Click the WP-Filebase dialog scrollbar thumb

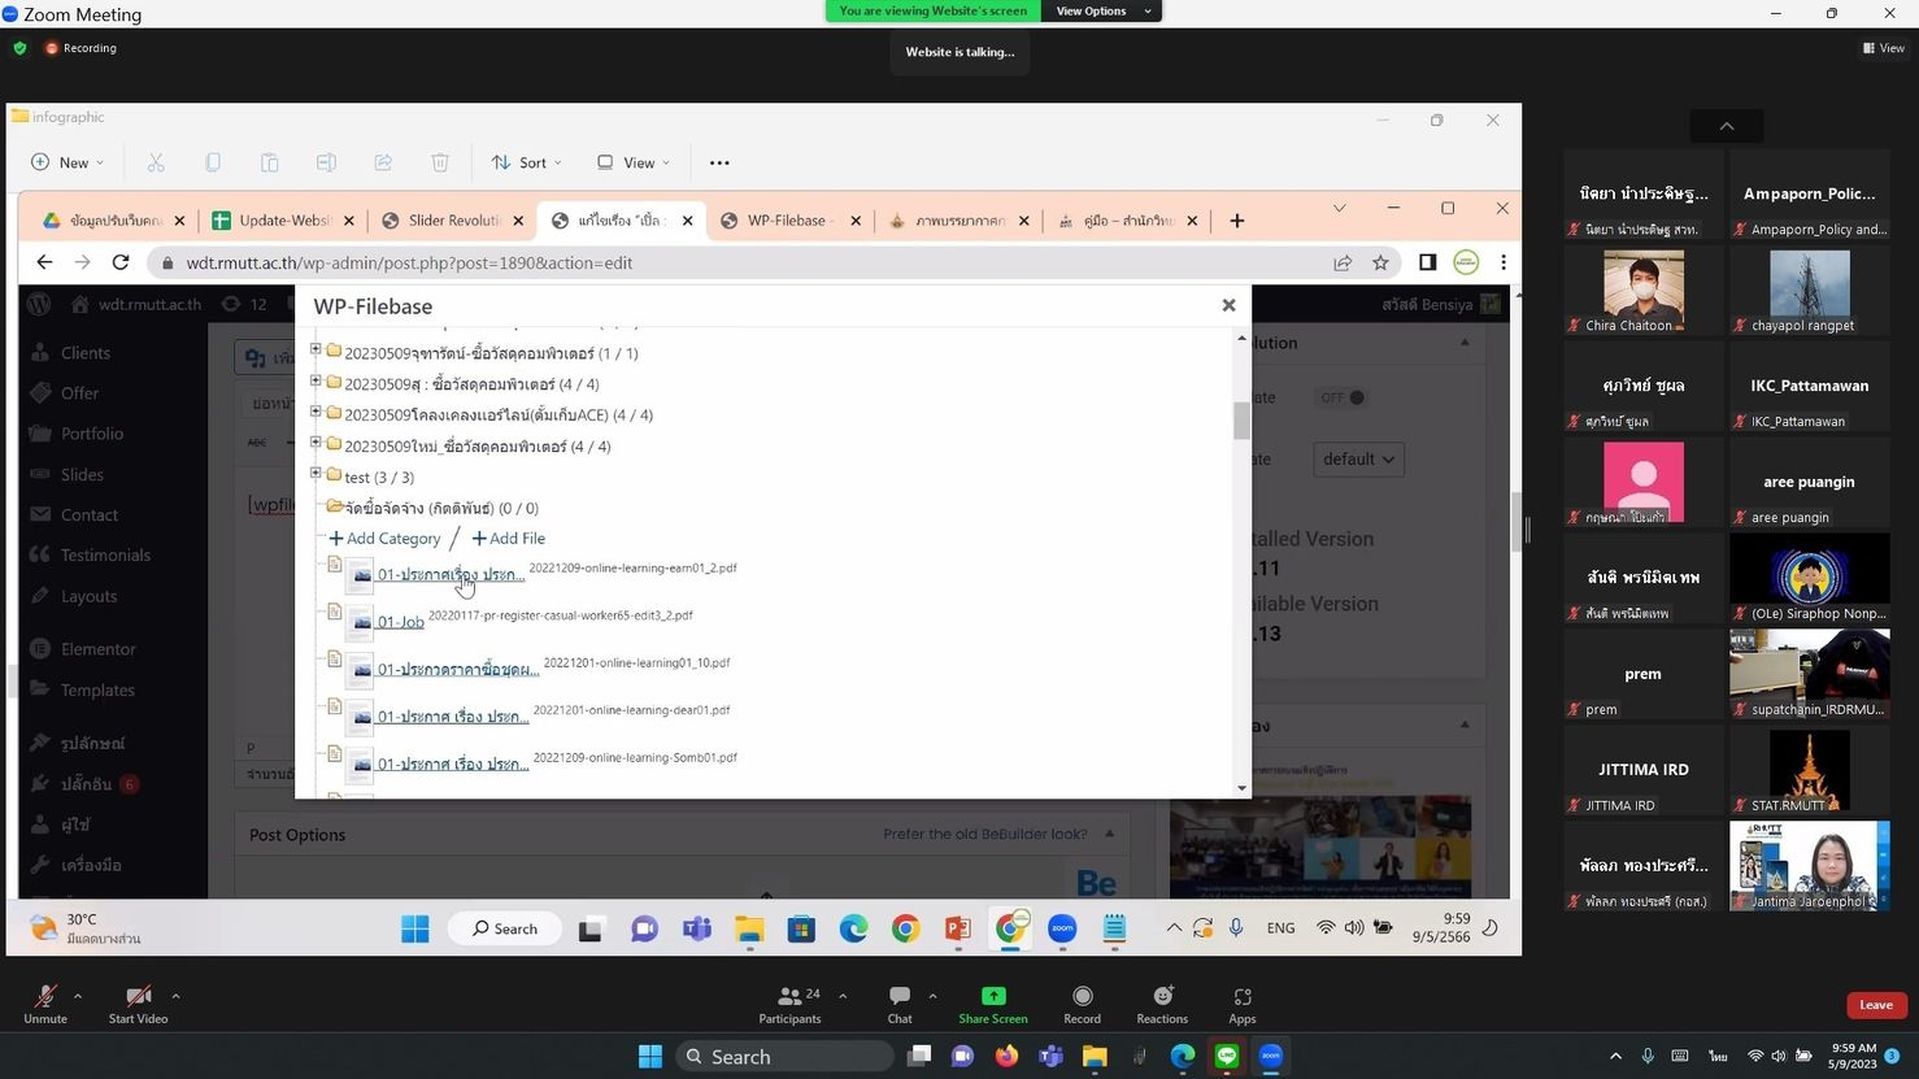1241,420
